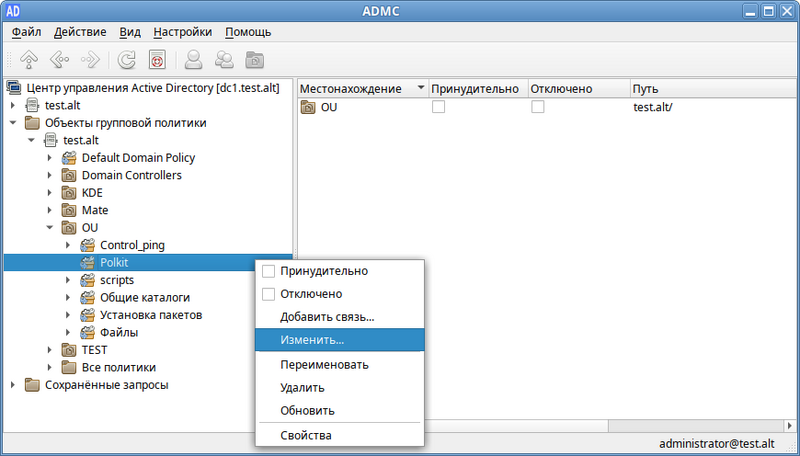Click the navigate up toolbar icon
800x456 pixels.
[x=29, y=60]
